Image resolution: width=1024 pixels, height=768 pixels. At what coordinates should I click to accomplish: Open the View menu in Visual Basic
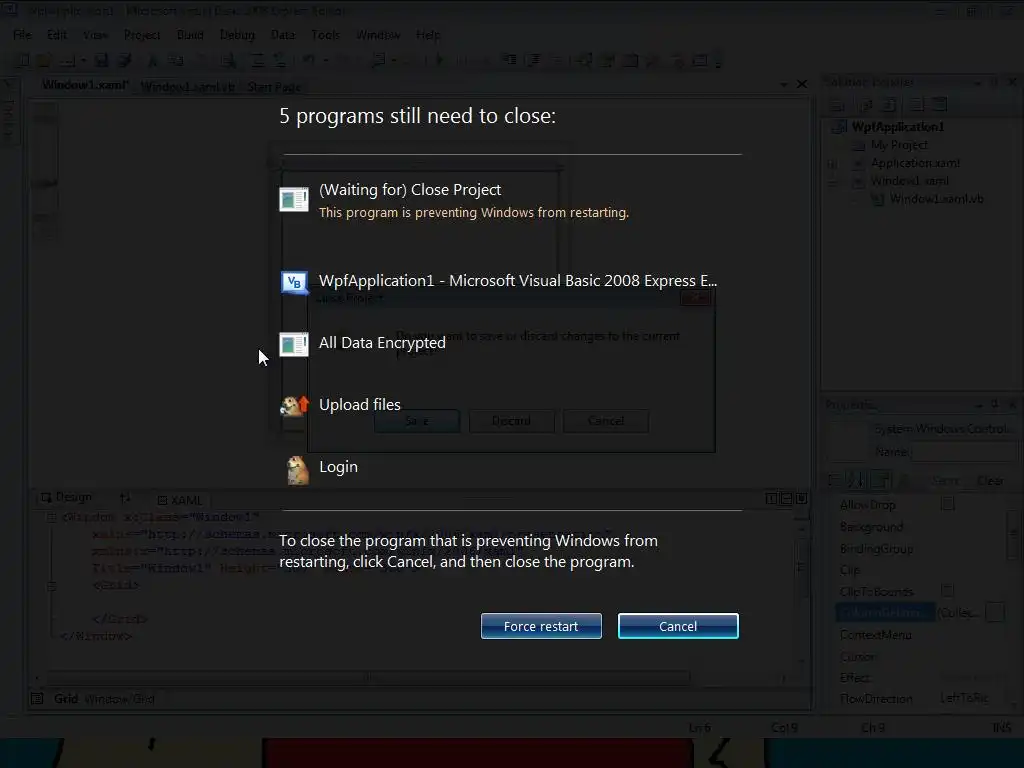coord(95,35)
